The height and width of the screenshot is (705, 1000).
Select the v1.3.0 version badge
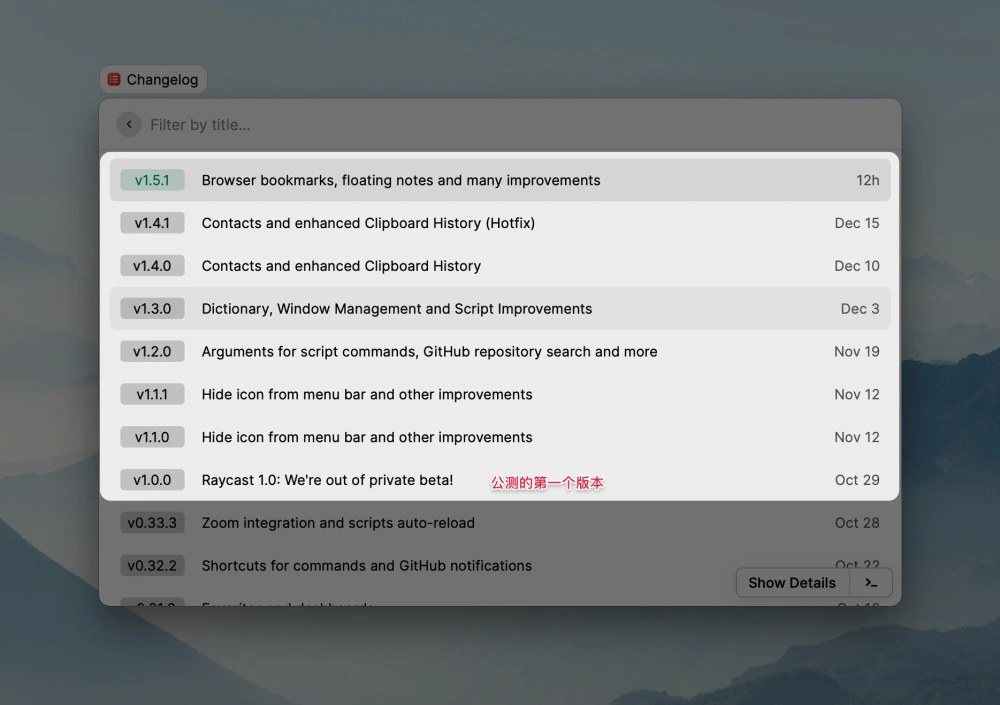point(152,308)
